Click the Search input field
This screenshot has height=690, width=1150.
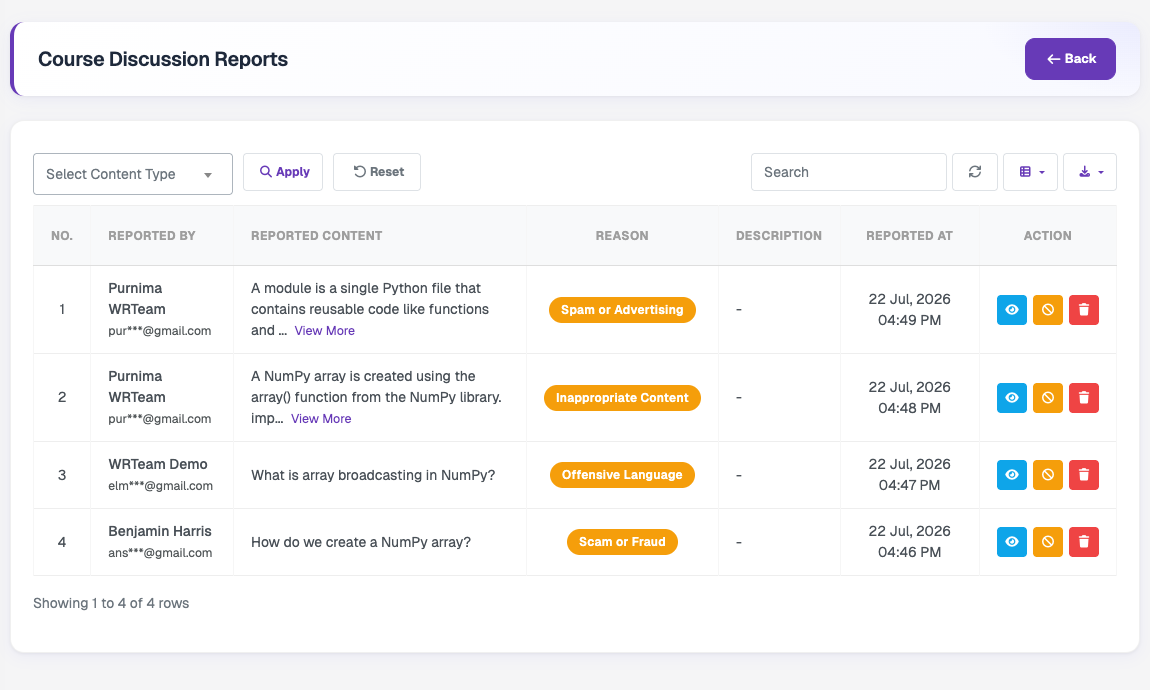[849, 172]
